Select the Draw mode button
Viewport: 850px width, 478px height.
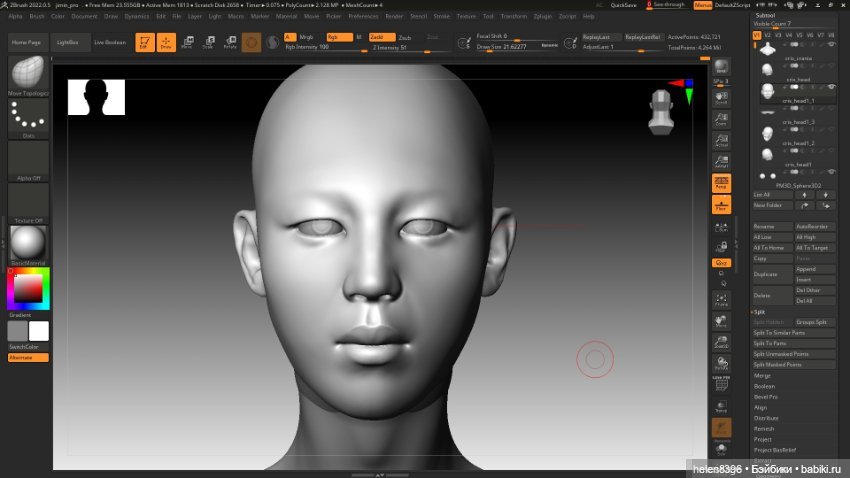(x=165, y=42)
